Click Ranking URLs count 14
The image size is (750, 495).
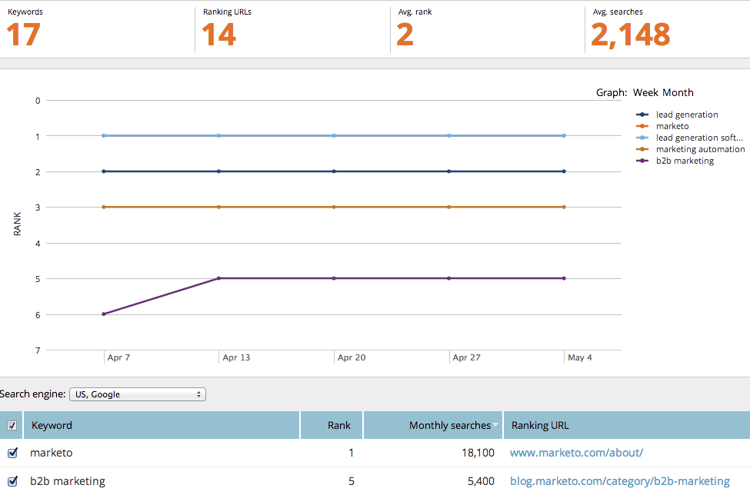(x=219, y=35)
